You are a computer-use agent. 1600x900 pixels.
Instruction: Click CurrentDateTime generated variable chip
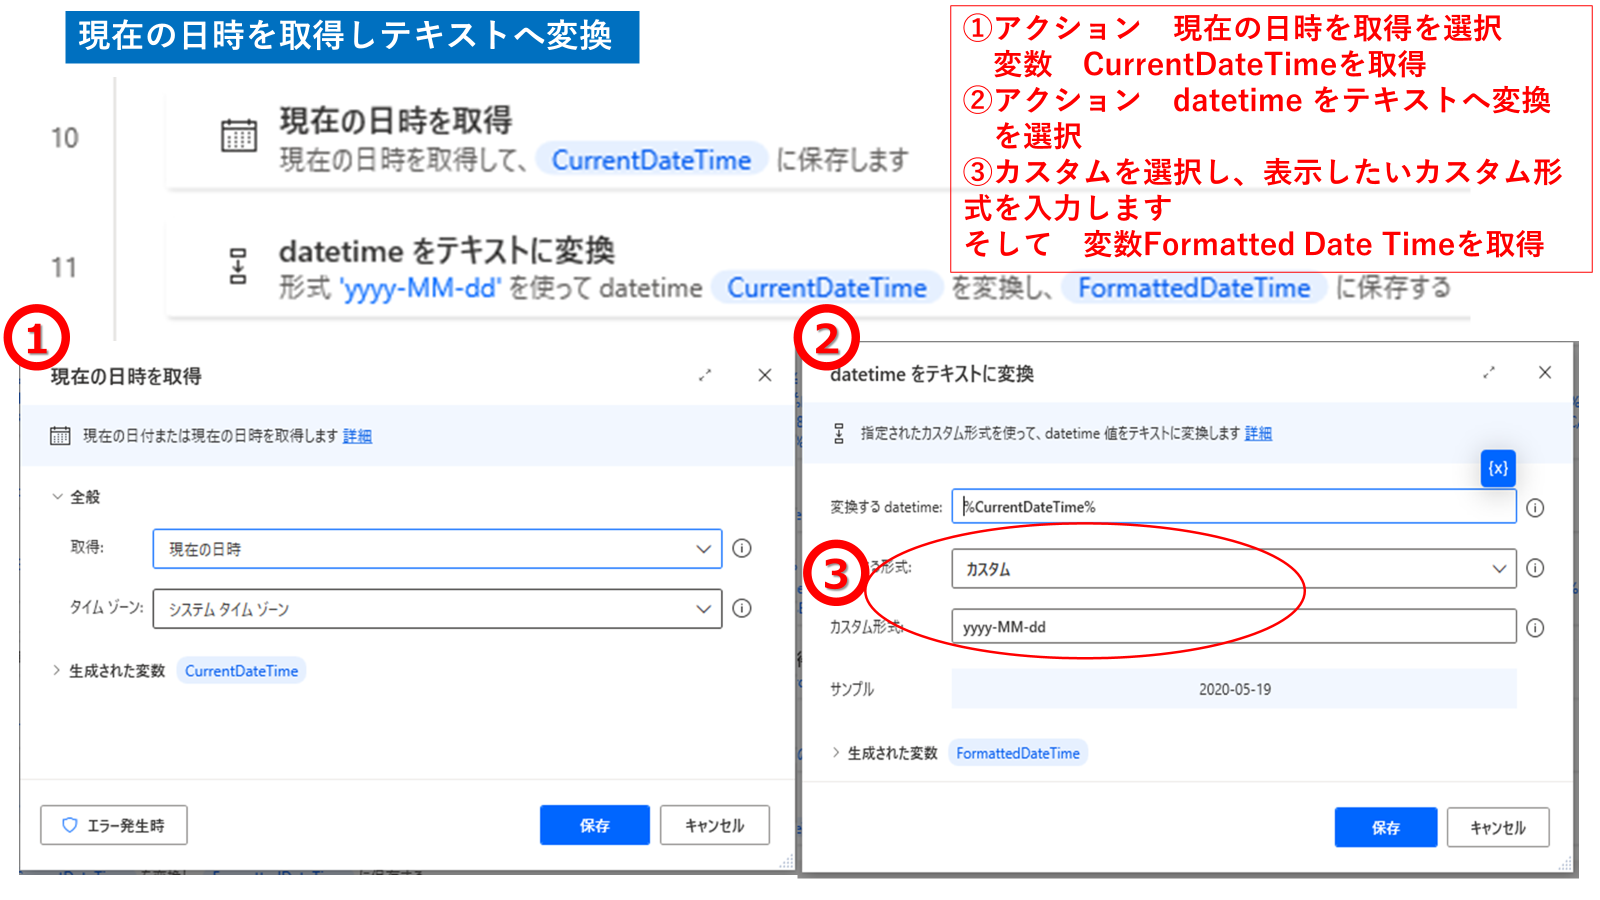(x=241, y=671)
